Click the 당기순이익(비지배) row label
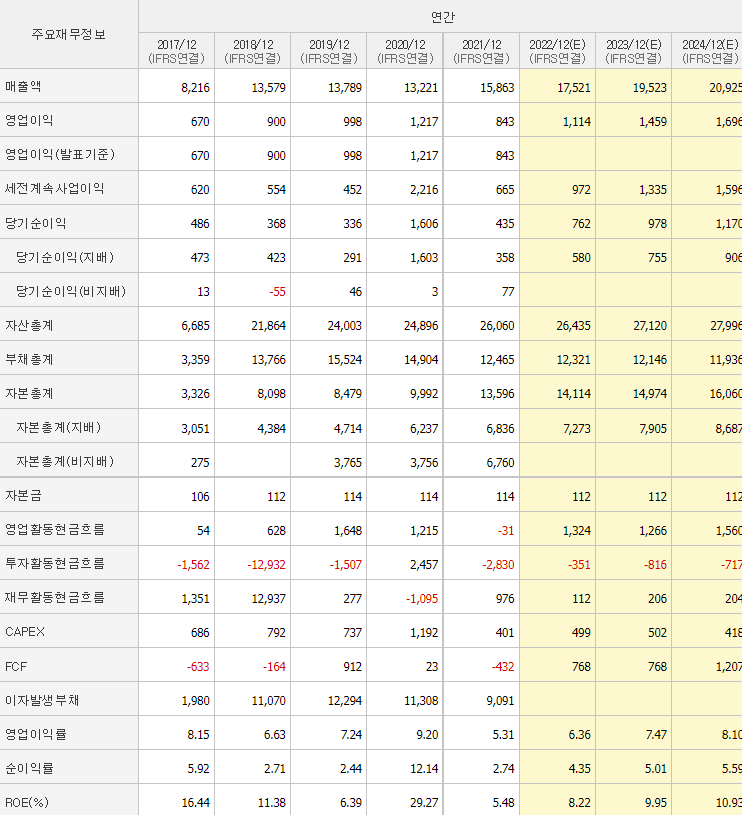742x815 pixels. pyautogui.click(x=71, y=291)
